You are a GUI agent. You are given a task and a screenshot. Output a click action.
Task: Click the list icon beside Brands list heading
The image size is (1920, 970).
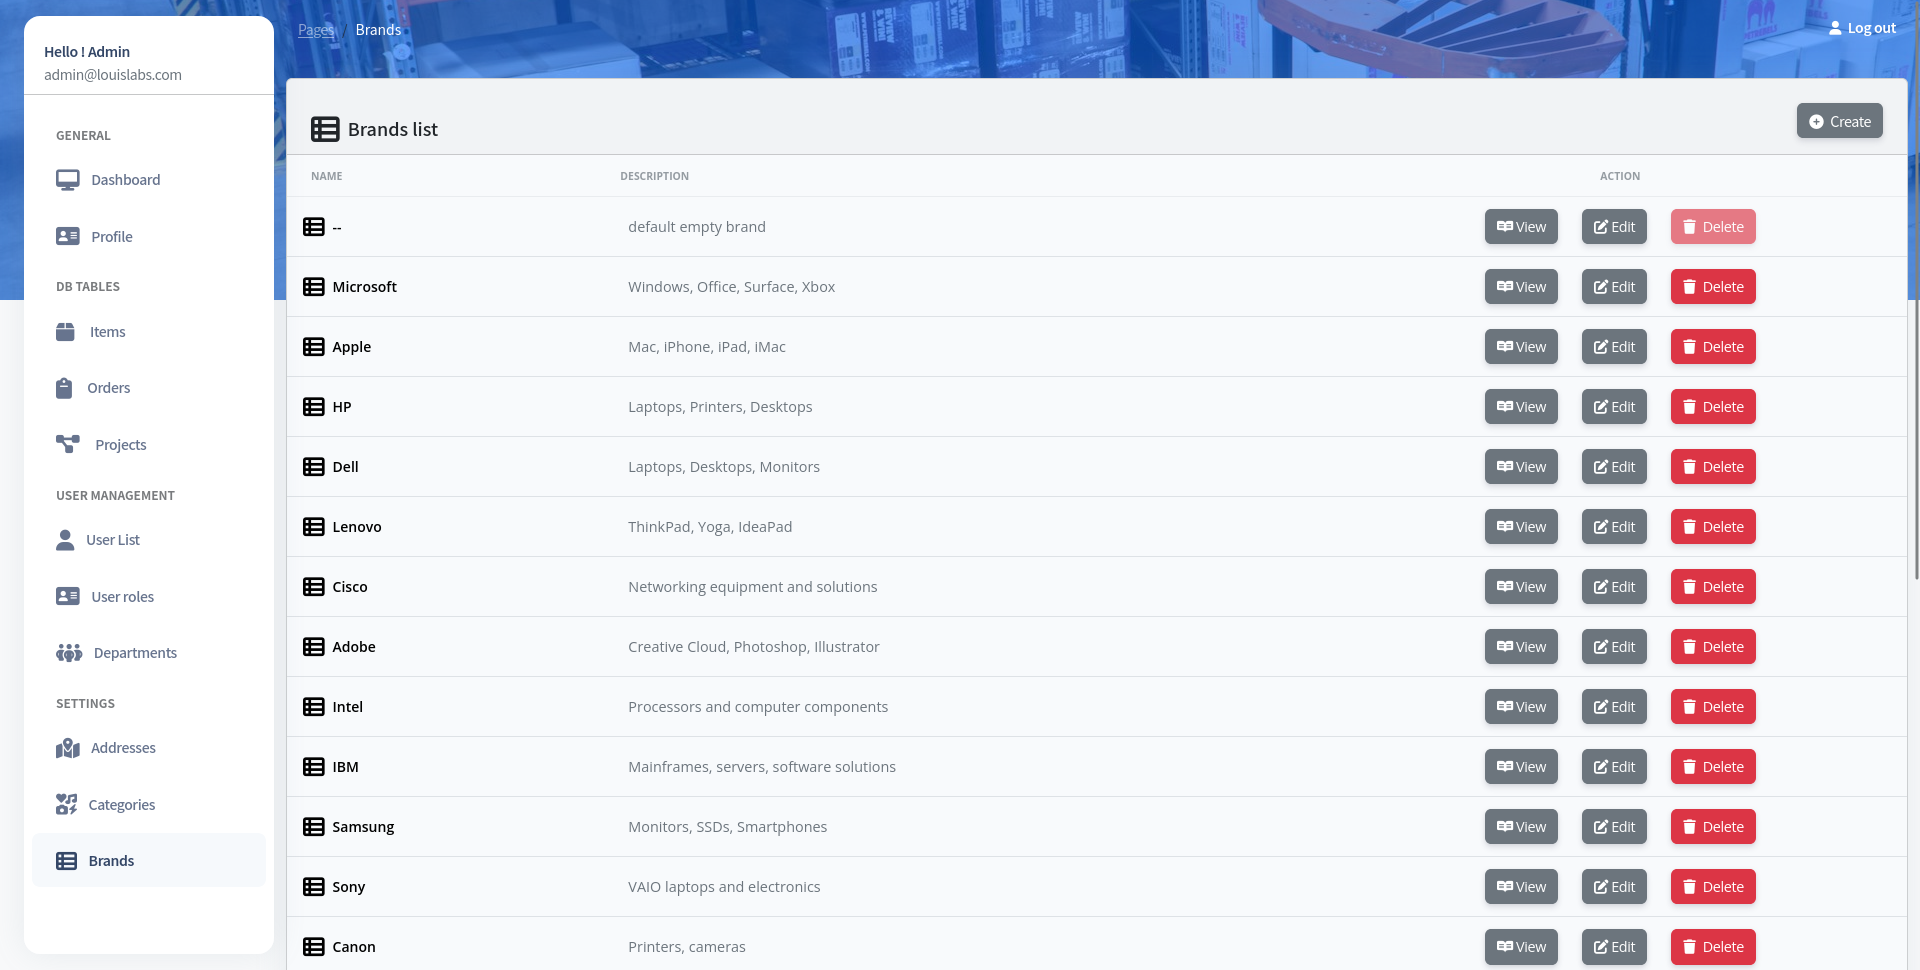325,129
